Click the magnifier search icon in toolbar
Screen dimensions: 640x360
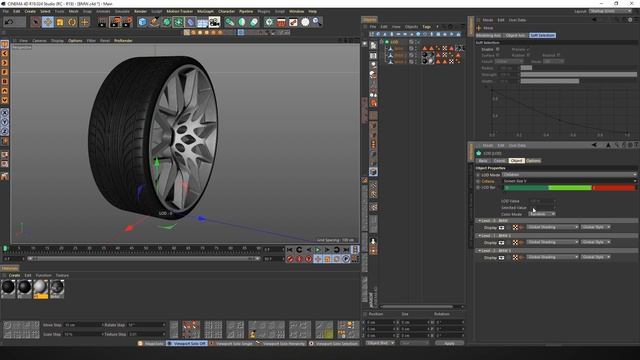[317, 22]
